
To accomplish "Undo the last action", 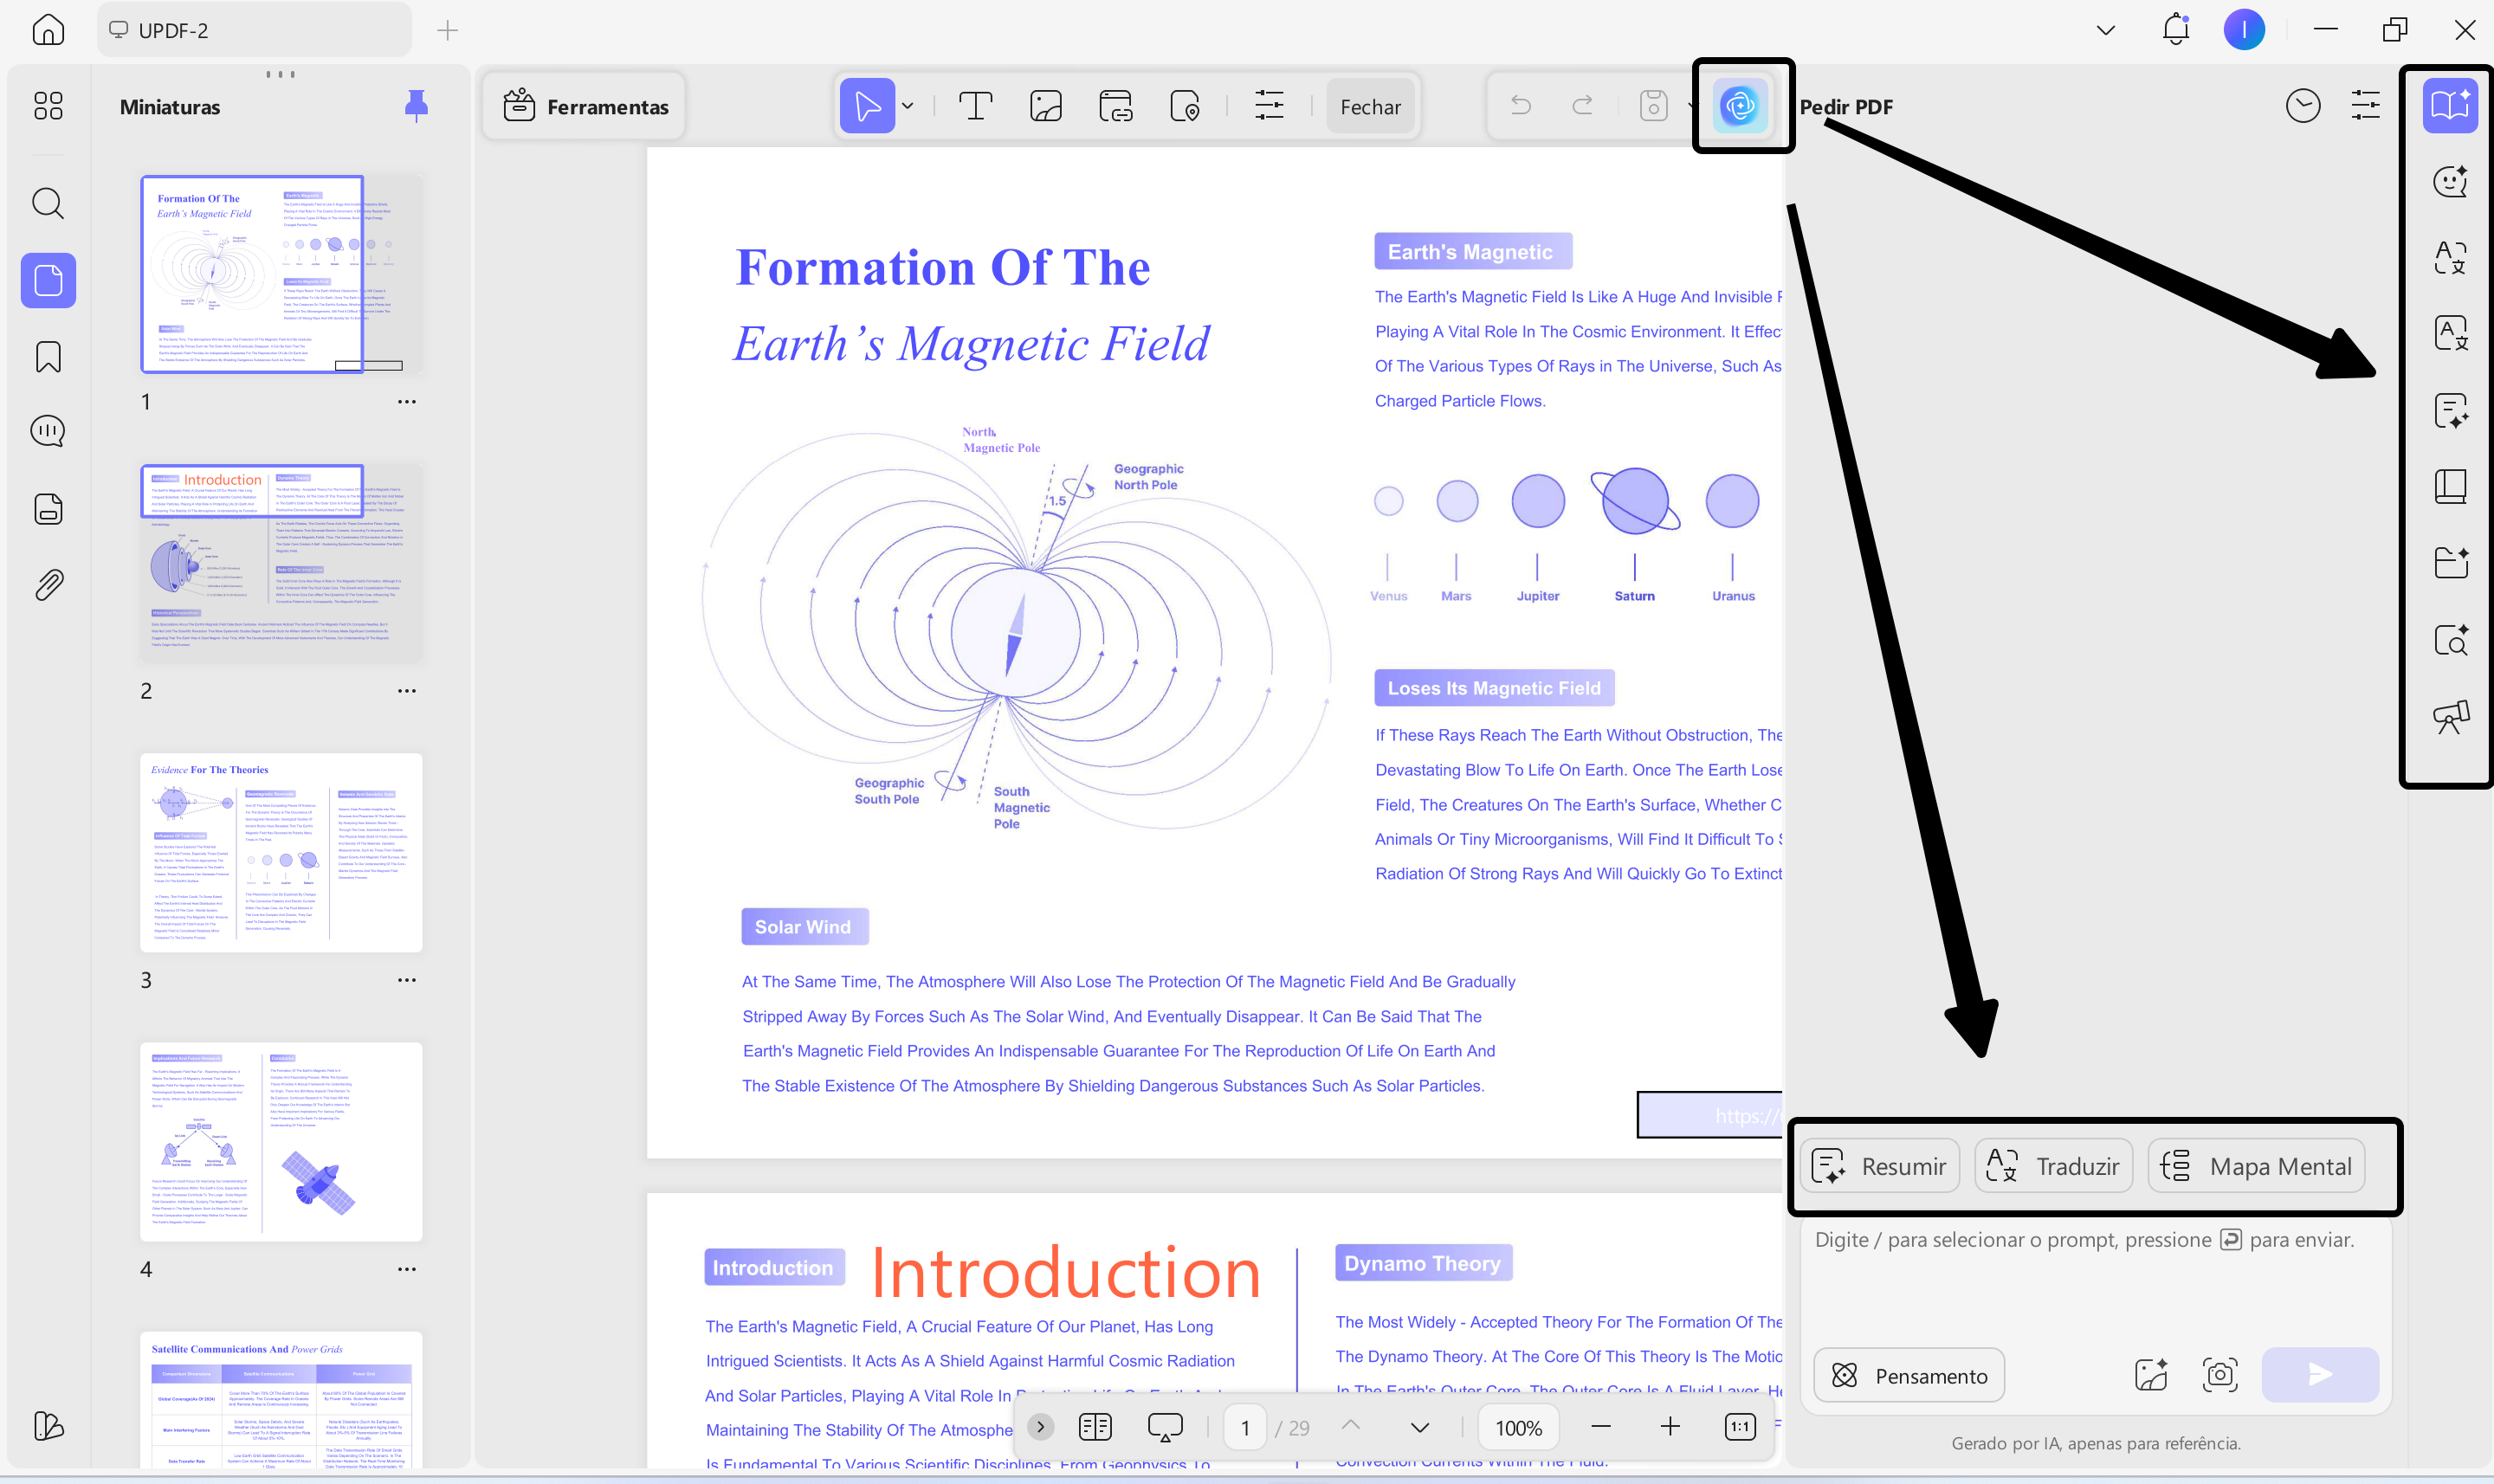I will pos(1521,106).
